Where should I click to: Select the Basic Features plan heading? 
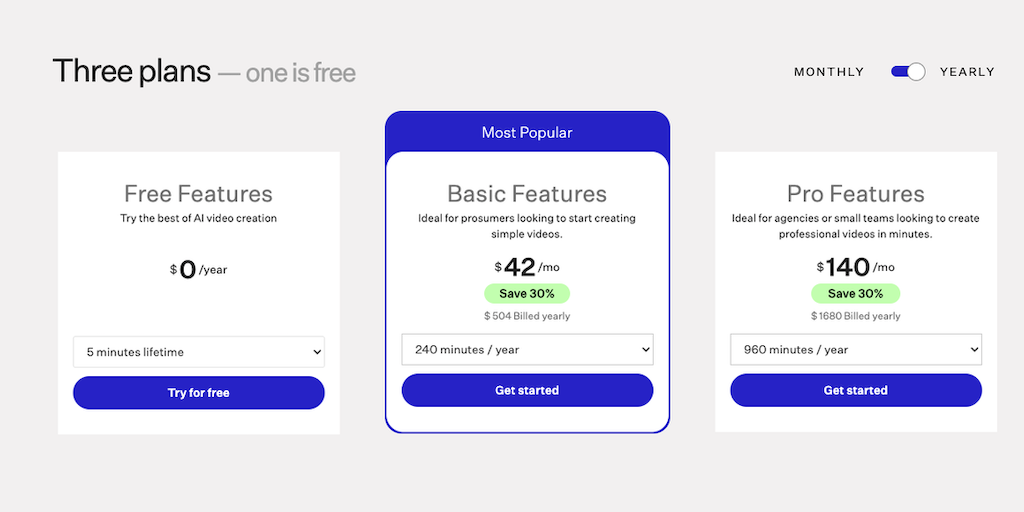pos(527,194)
